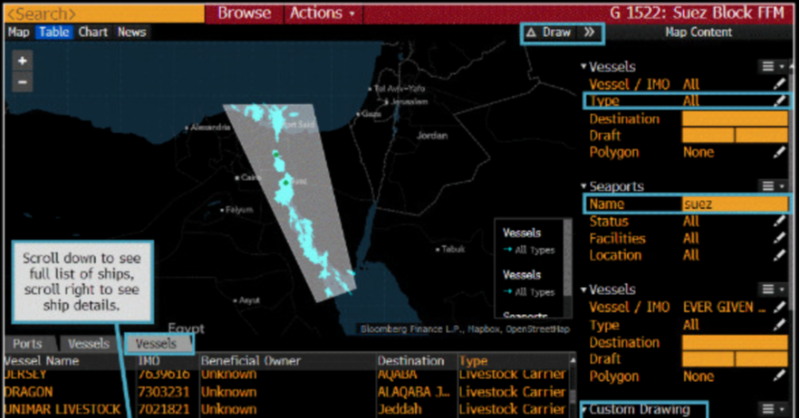The width and height of the screenshot is (800, 418).
Task: Click the Draw tool button
Action: coord(549,33)
